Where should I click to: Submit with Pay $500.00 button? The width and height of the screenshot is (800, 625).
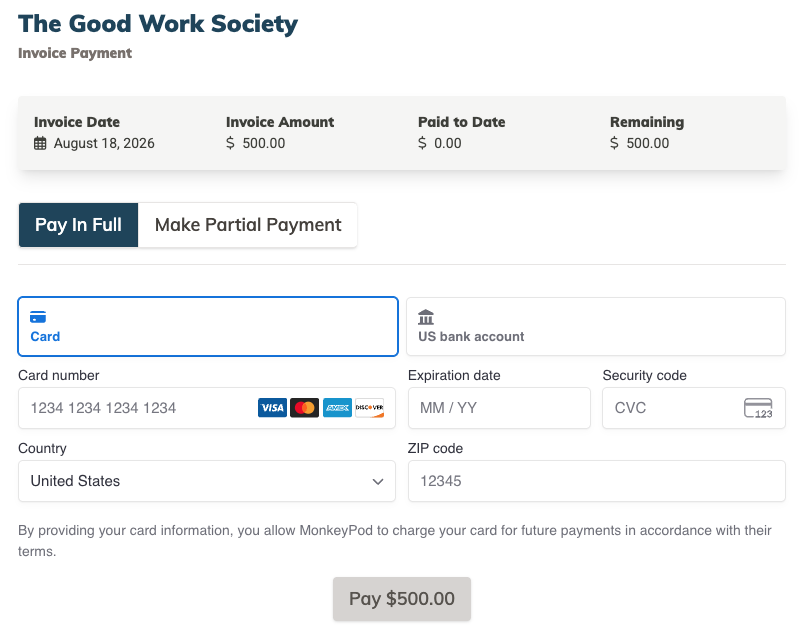pos(402,599)
